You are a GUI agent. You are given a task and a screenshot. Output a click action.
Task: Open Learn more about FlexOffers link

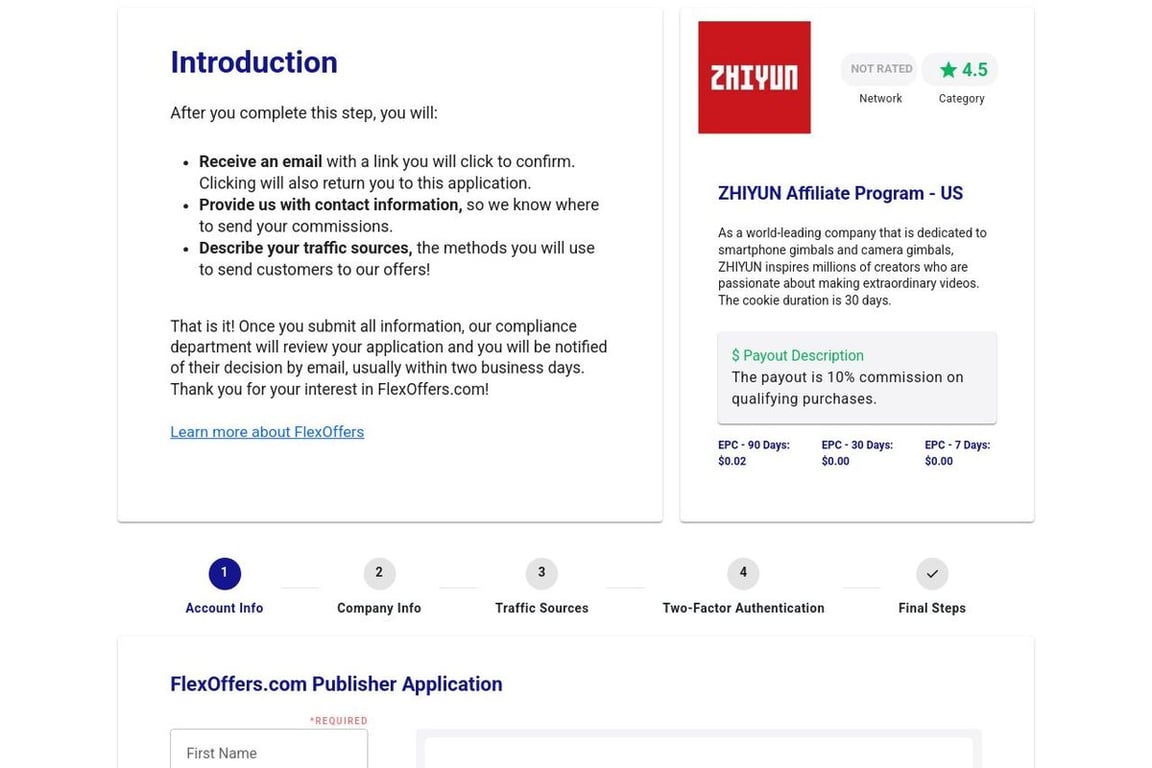point(267,432)
